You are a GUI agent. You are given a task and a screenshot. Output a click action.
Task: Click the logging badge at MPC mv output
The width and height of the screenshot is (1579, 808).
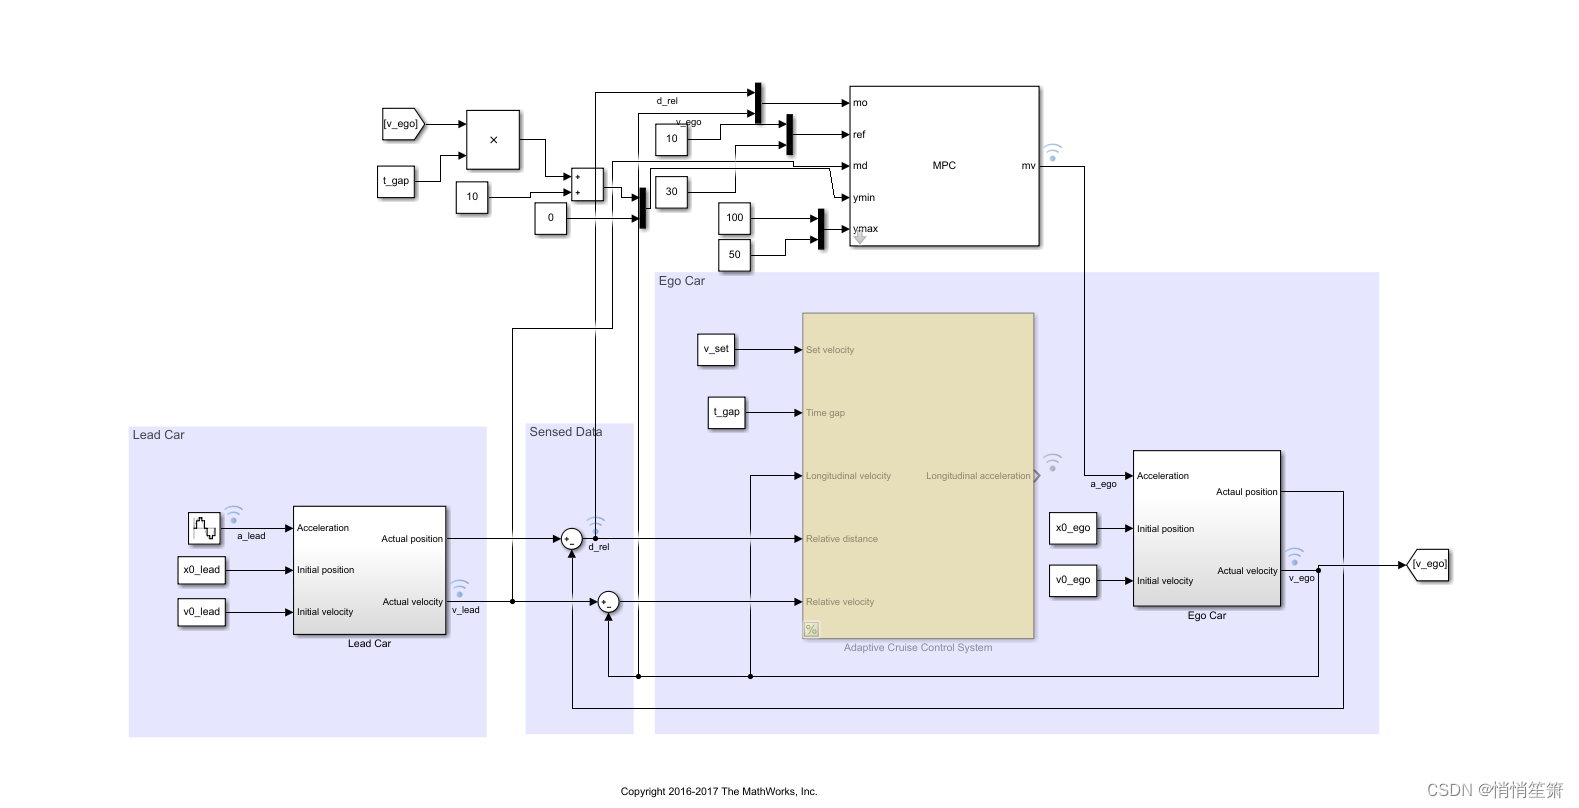pos(1052,152)
